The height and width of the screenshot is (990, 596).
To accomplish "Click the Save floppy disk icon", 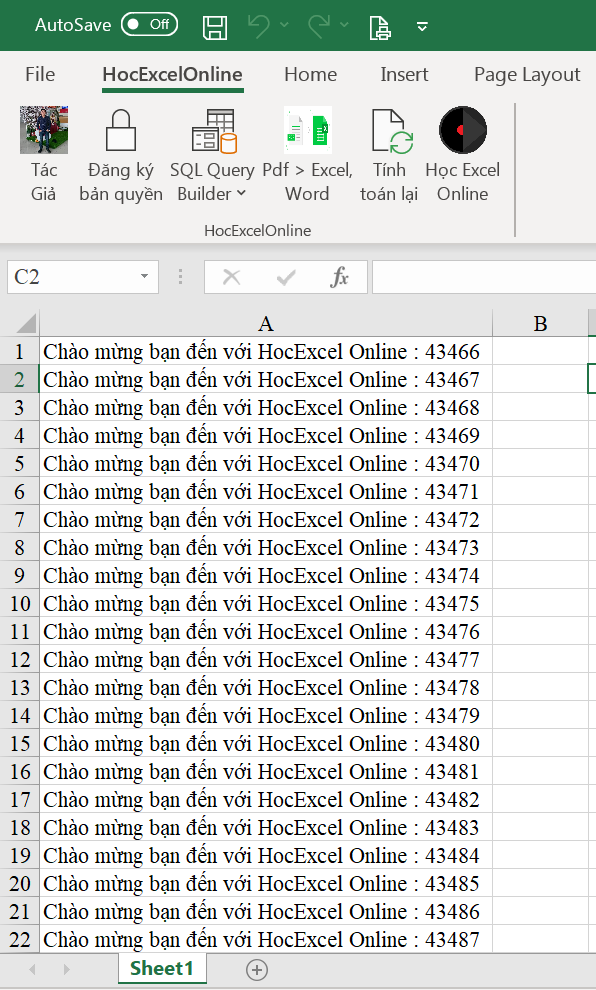I will click(215, 27).
